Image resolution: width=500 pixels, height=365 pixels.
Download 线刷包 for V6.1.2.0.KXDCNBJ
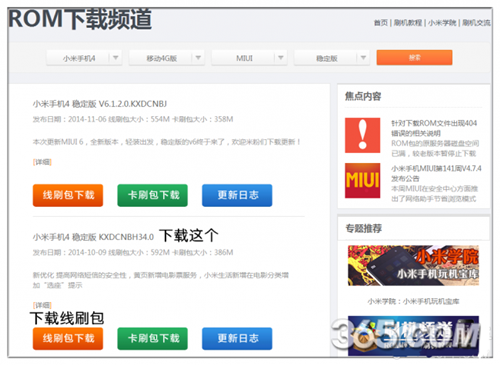[68, 195]
